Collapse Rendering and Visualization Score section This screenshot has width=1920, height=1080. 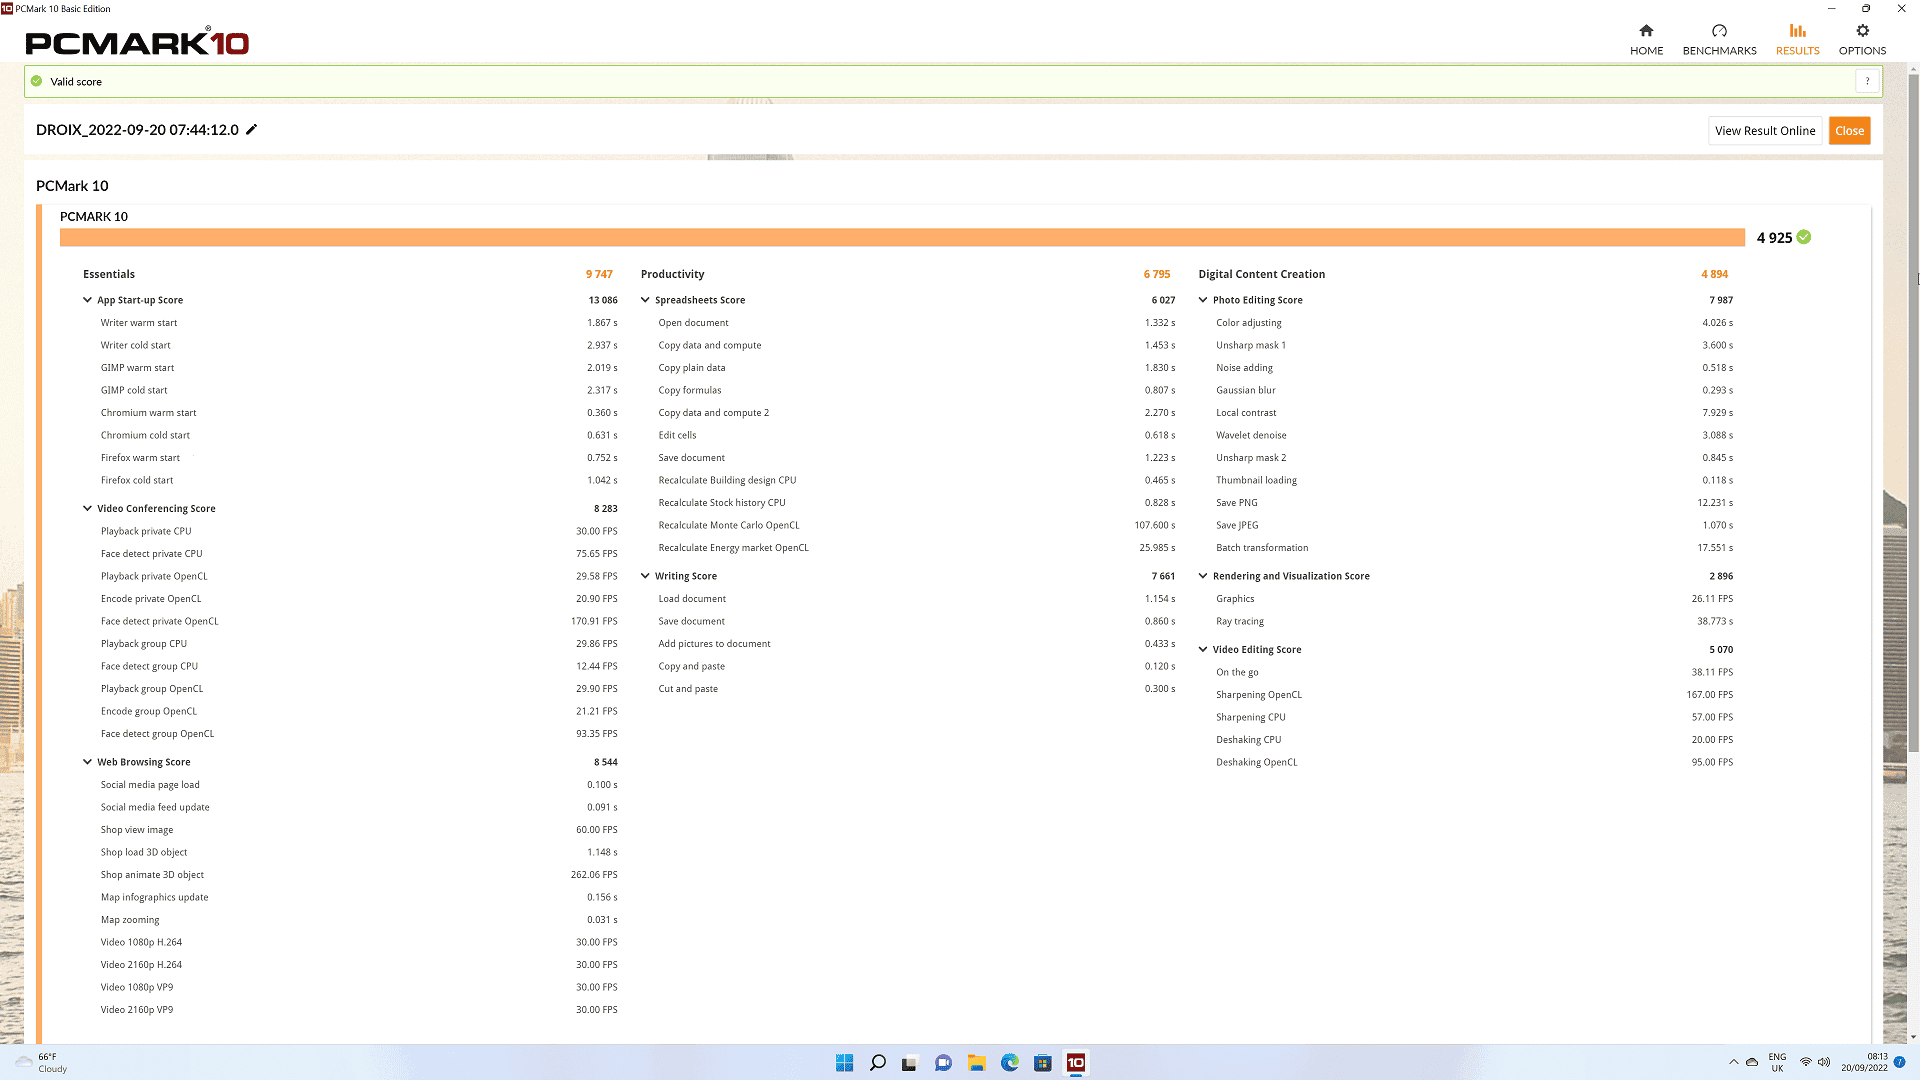(1203, 576)
